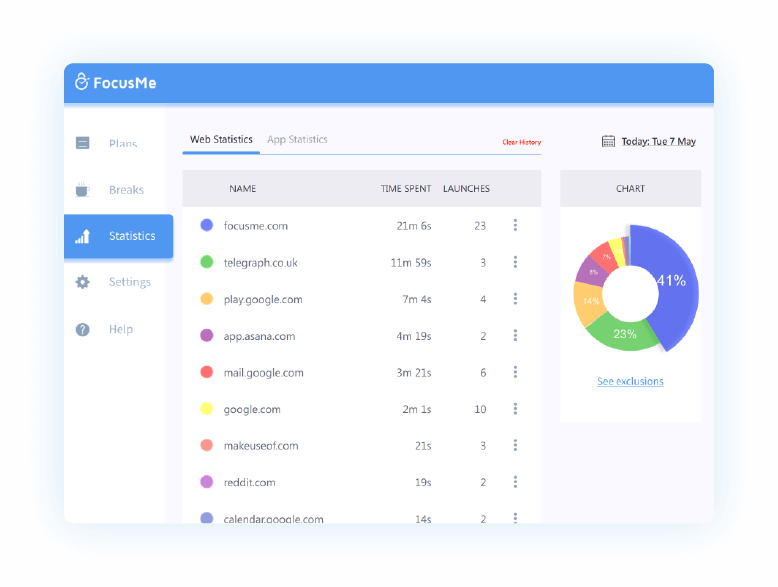
Task: Click the Today: Tue 7 May date
Action: pyautogui.click(x=658, y=141)
